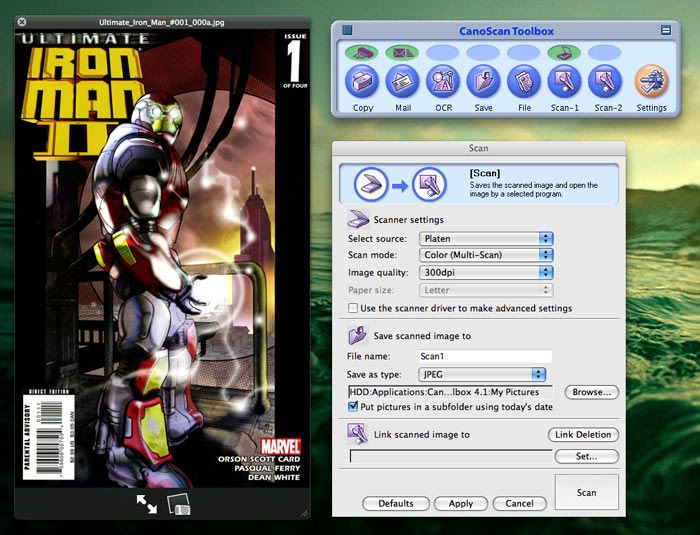Click the round scanner icon in the Scan banner
The image size is (700, 535).
point(371,184)
